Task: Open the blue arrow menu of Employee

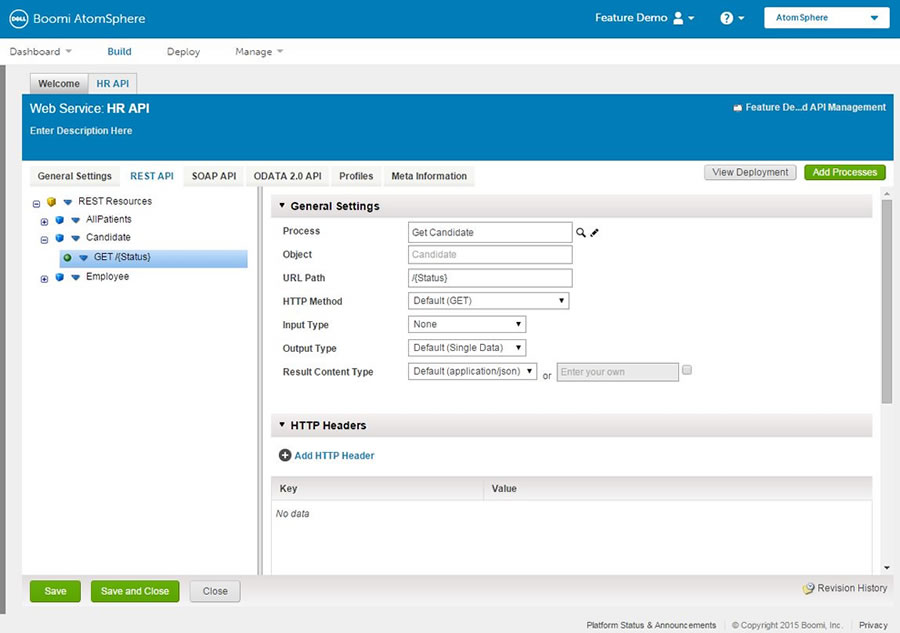Action: pos(75,277)
